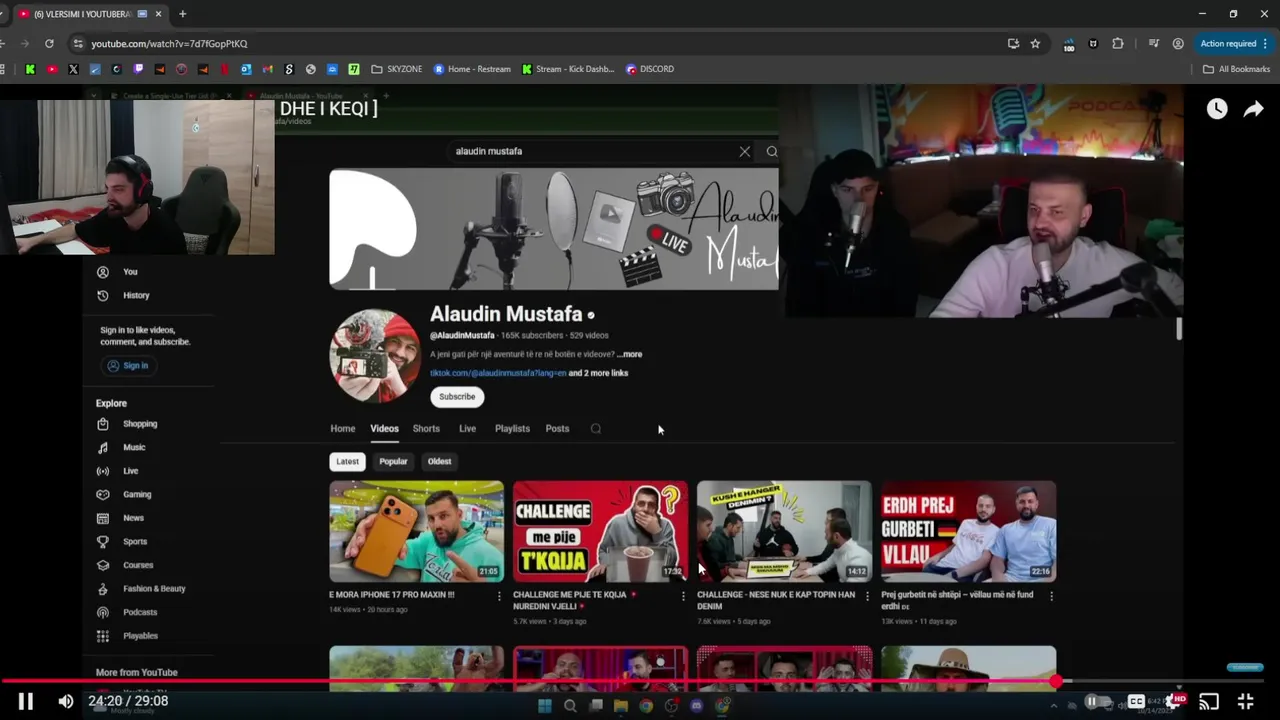Bookmark this page with the star icon
This screenshot has width=1280, height=720.
pyautogui.click(x=1035, y=43)
